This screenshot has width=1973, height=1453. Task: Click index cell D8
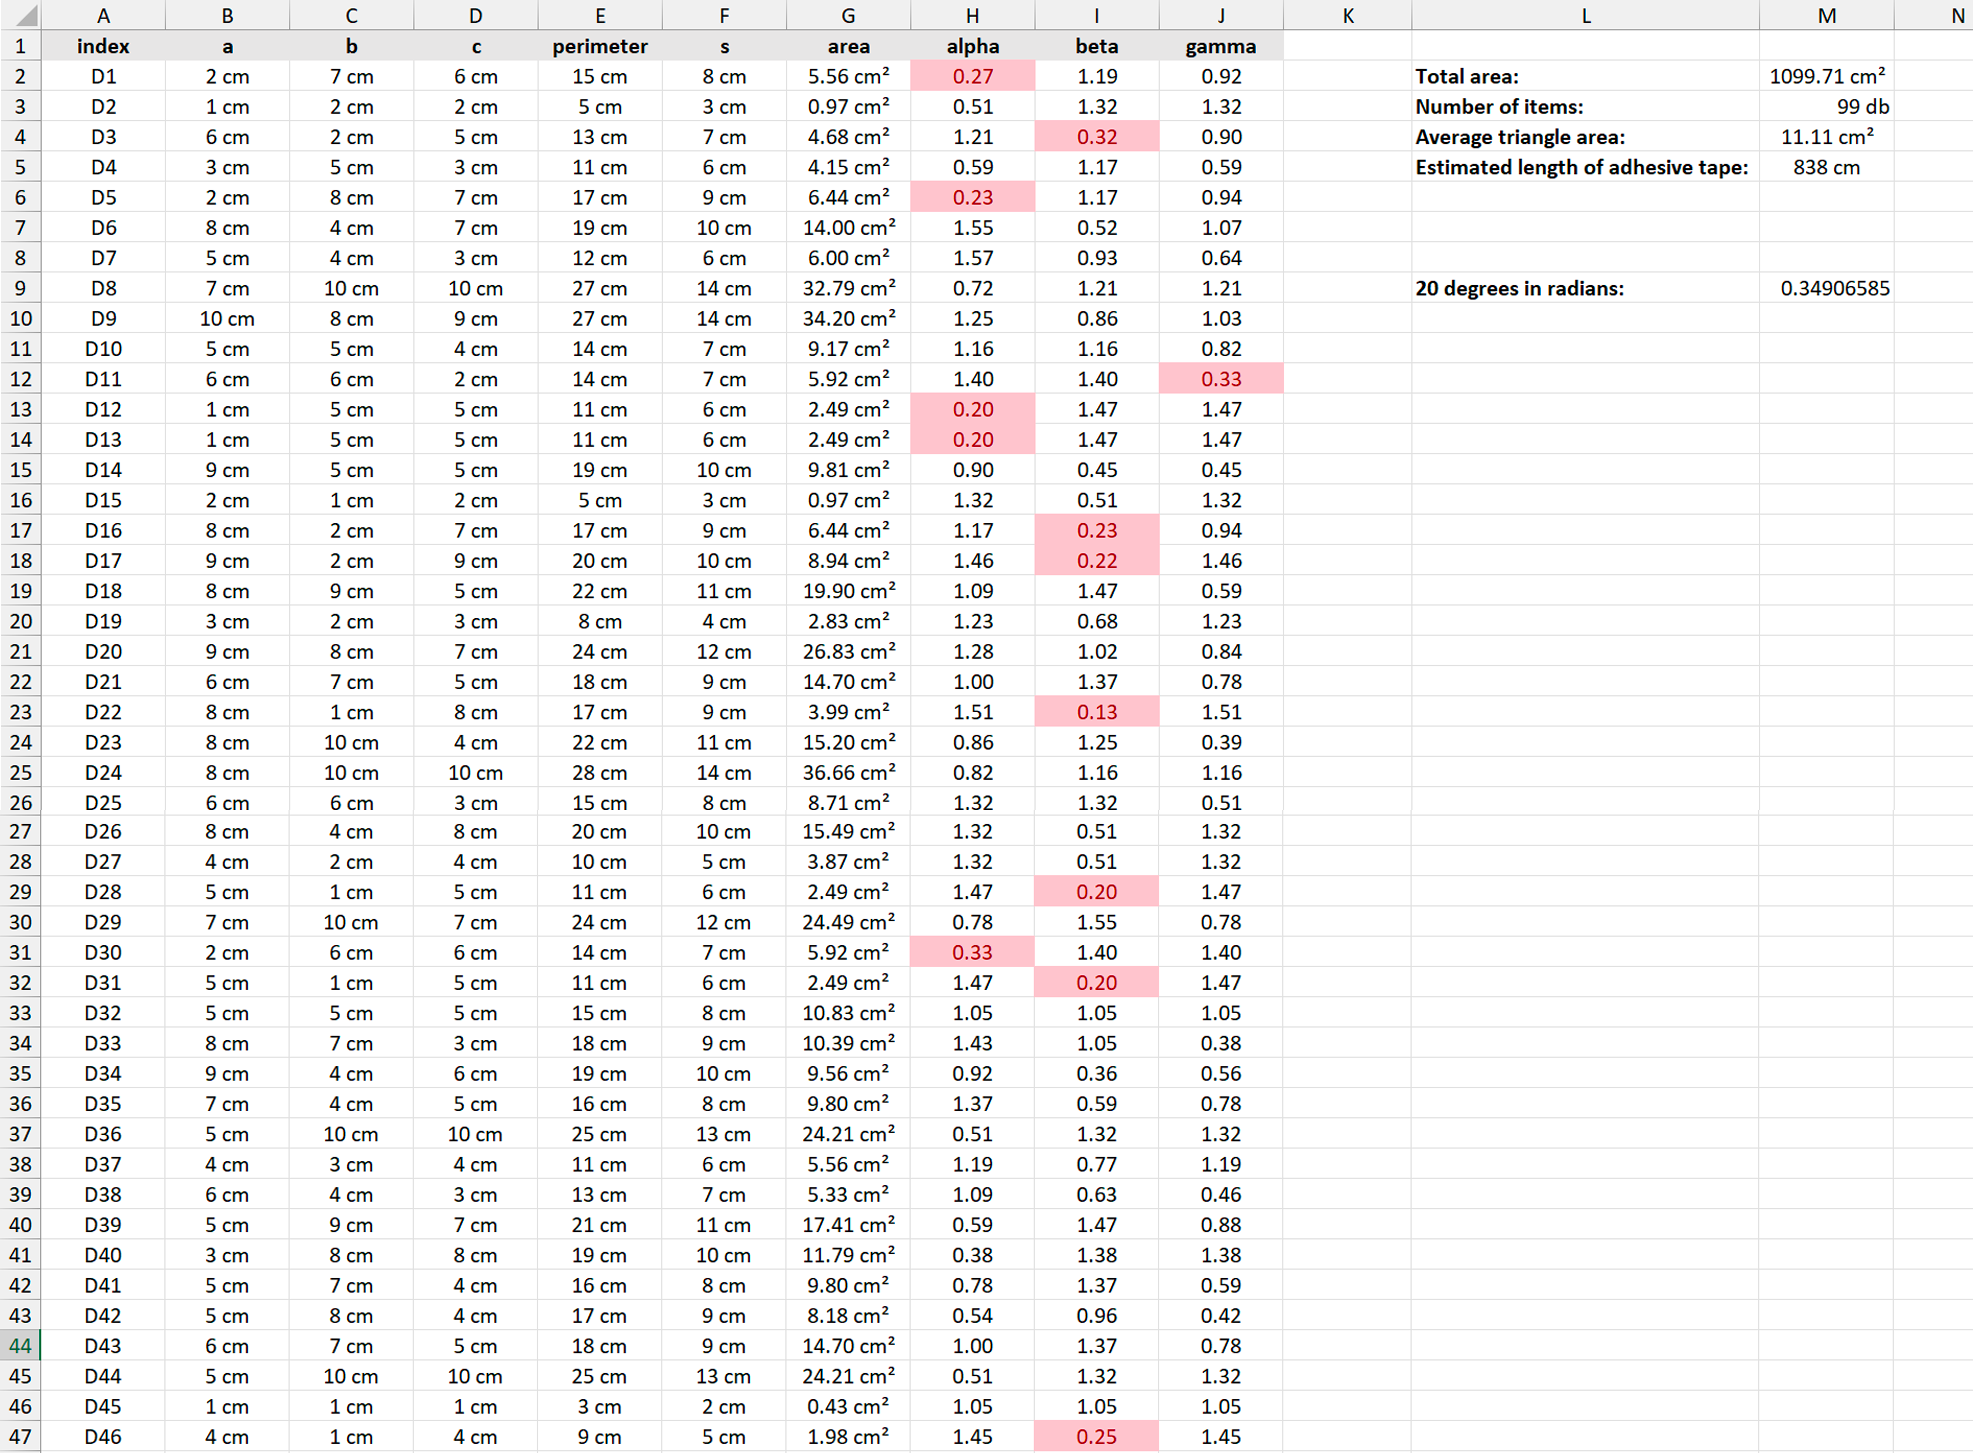(x=103, y=288)
